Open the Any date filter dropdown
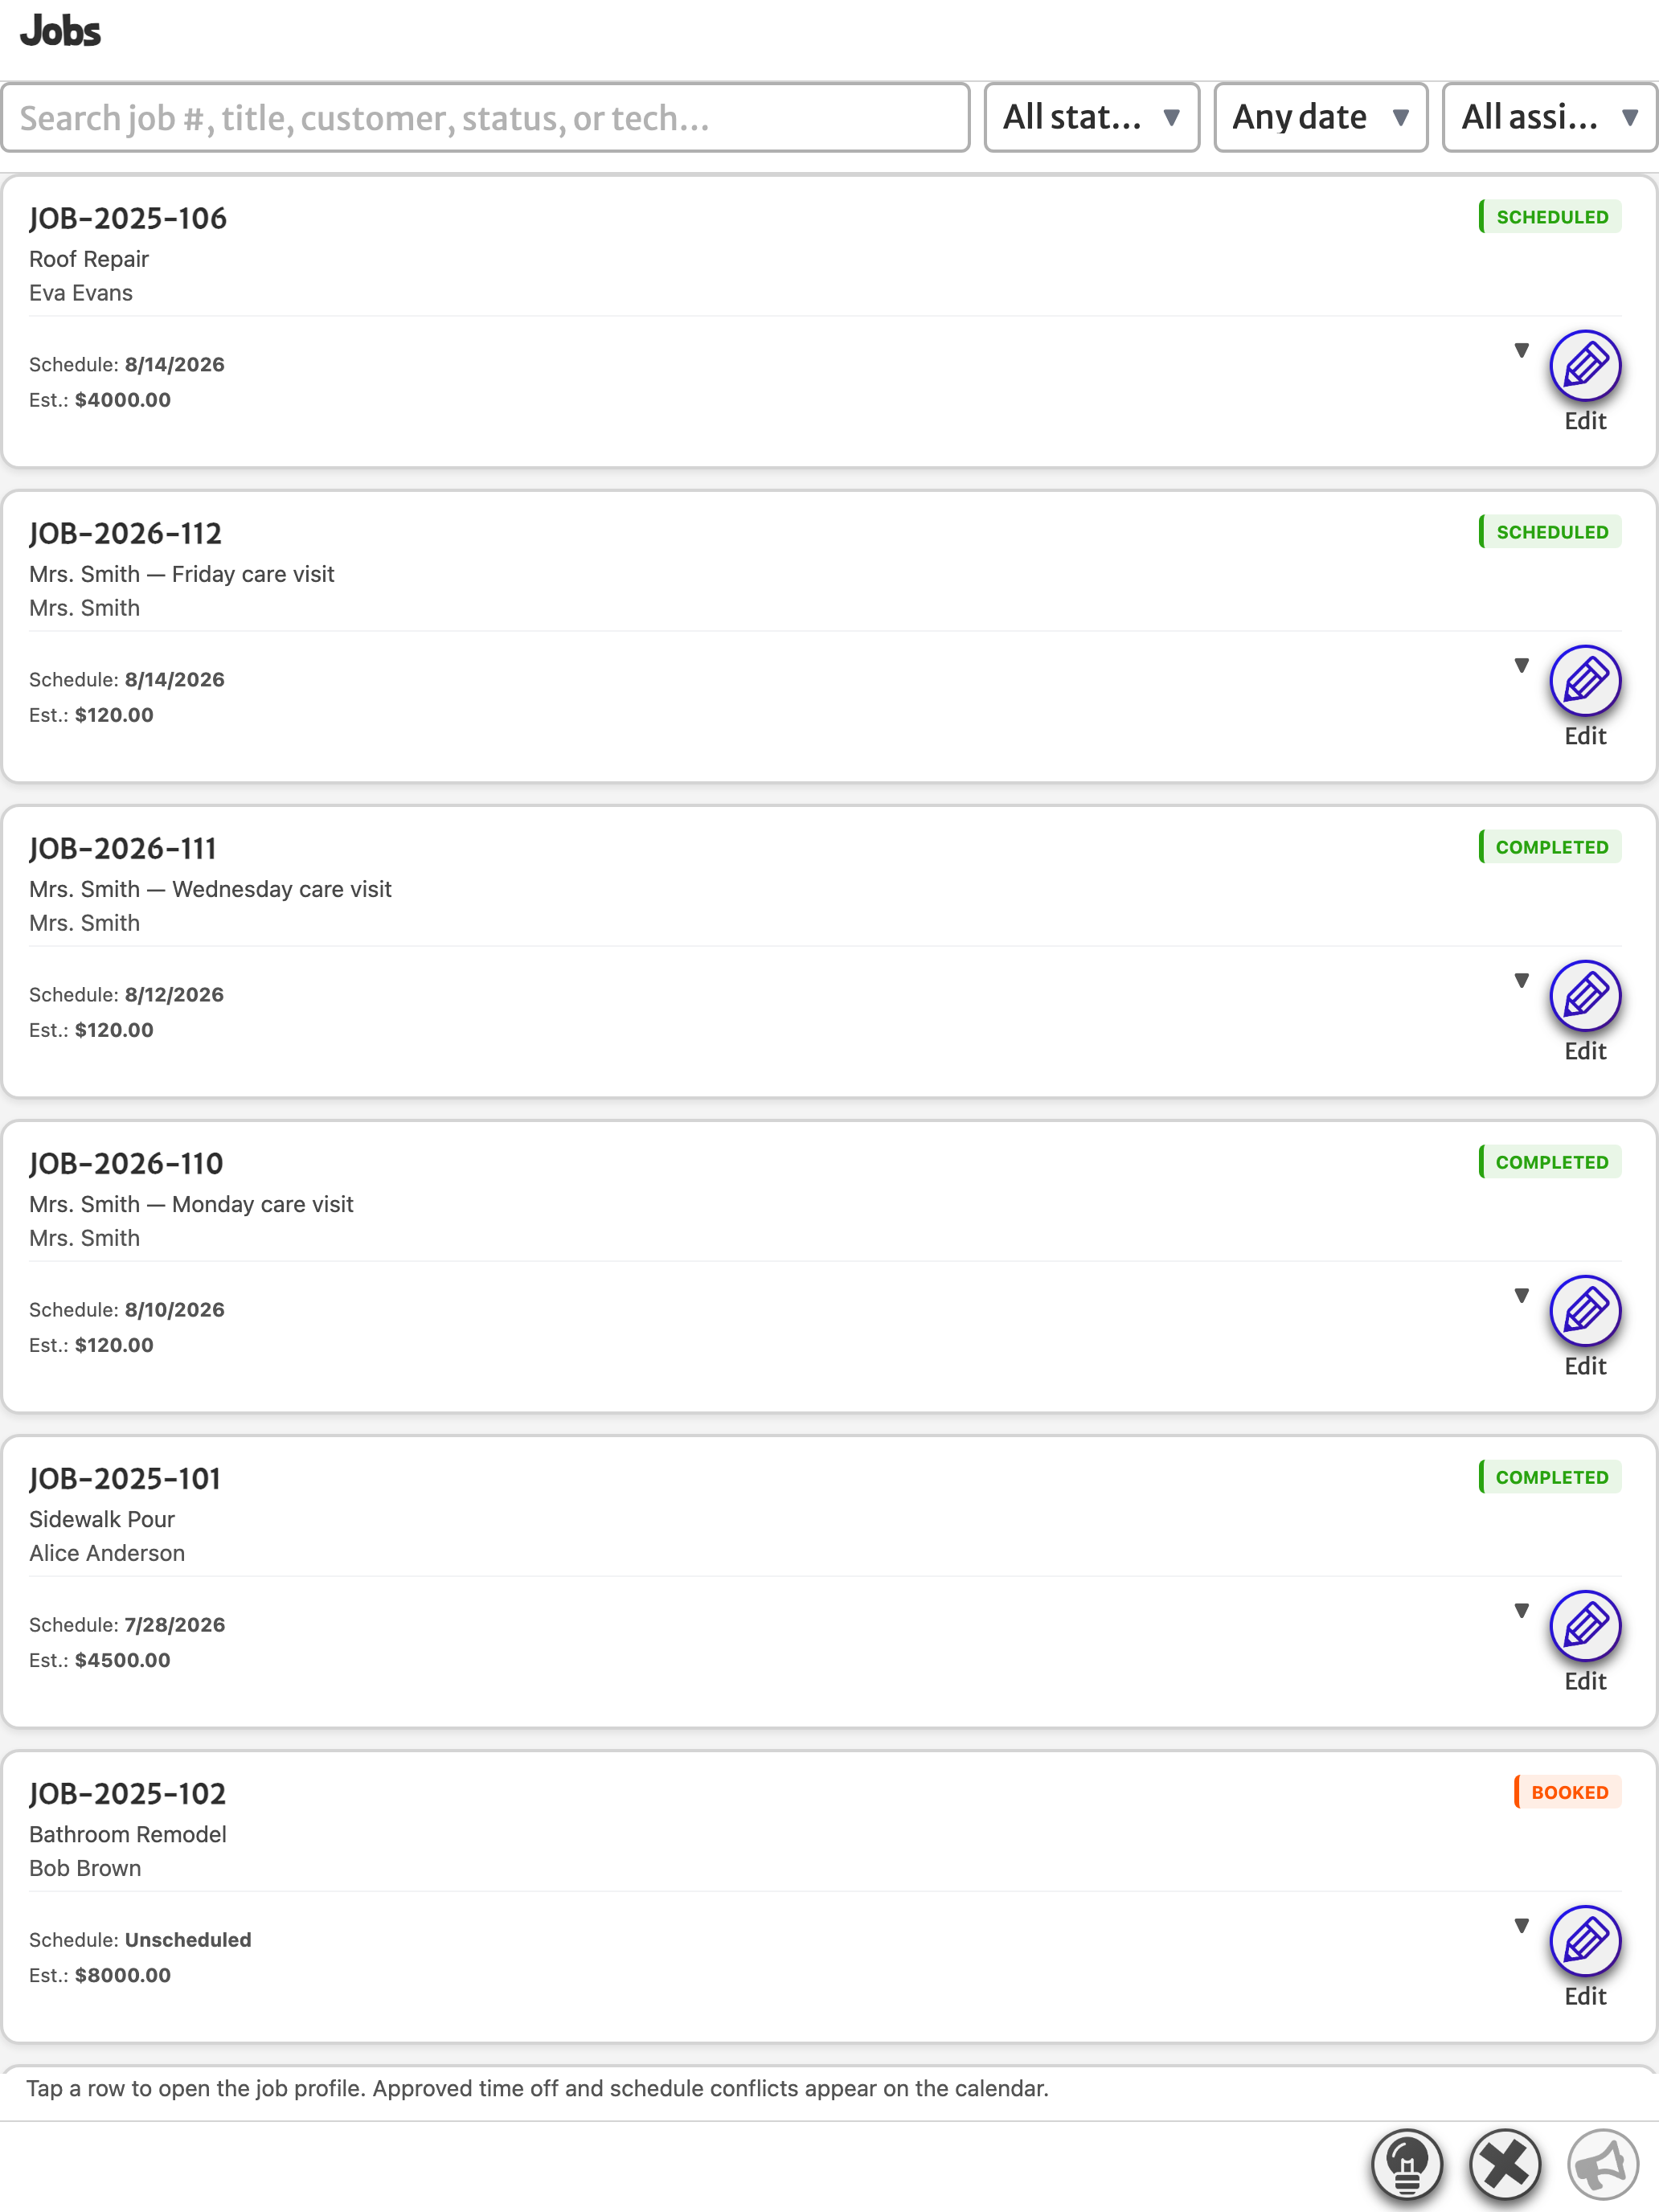This screenshot has width=1659, height=2212. pyautogui.click(x=1321, y=118)
